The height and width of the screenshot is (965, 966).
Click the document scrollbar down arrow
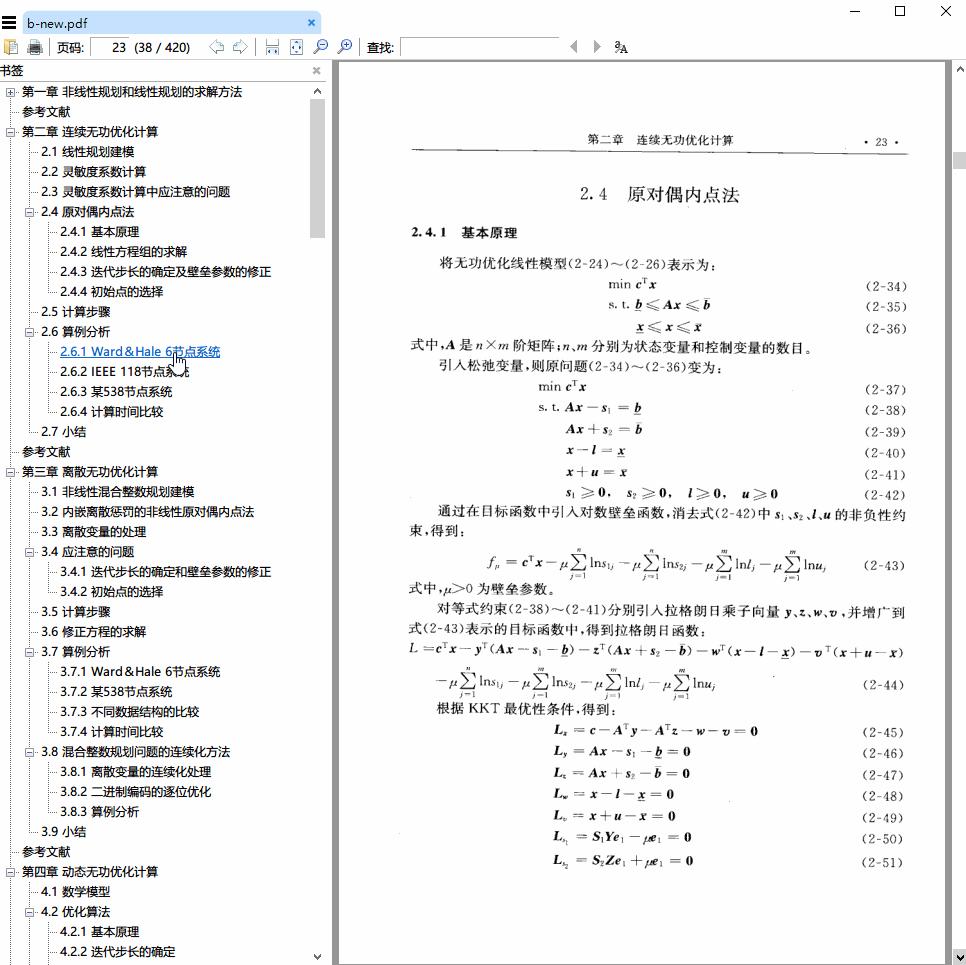pyautogui.click(x=959, y=956)
